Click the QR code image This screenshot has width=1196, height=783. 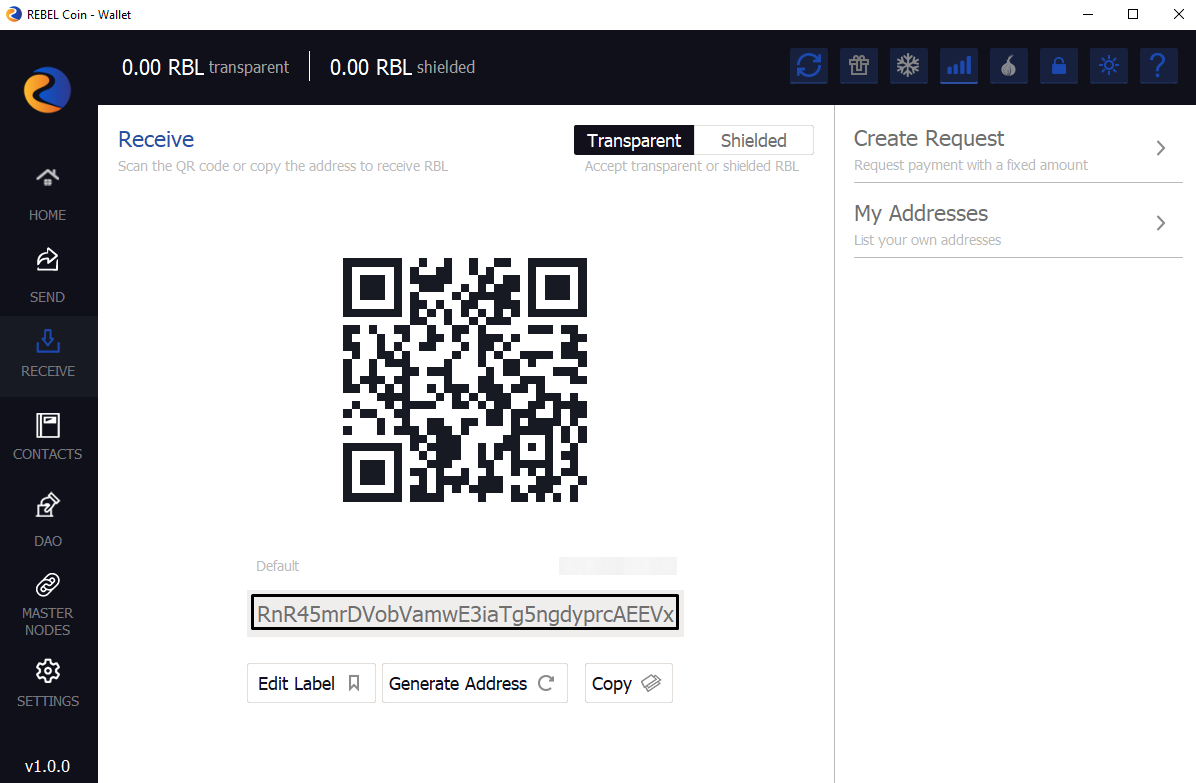click(x=465, y=380)
